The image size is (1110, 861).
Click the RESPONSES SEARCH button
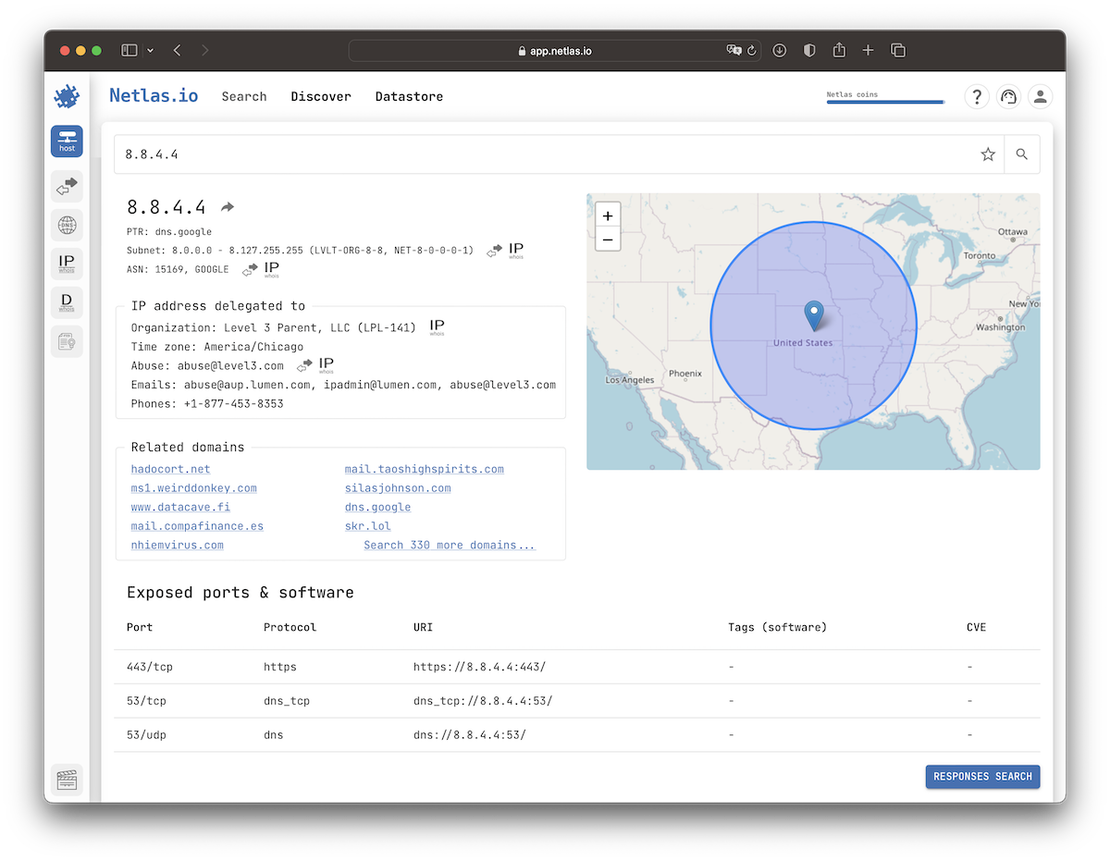click(x=982, y=776)
